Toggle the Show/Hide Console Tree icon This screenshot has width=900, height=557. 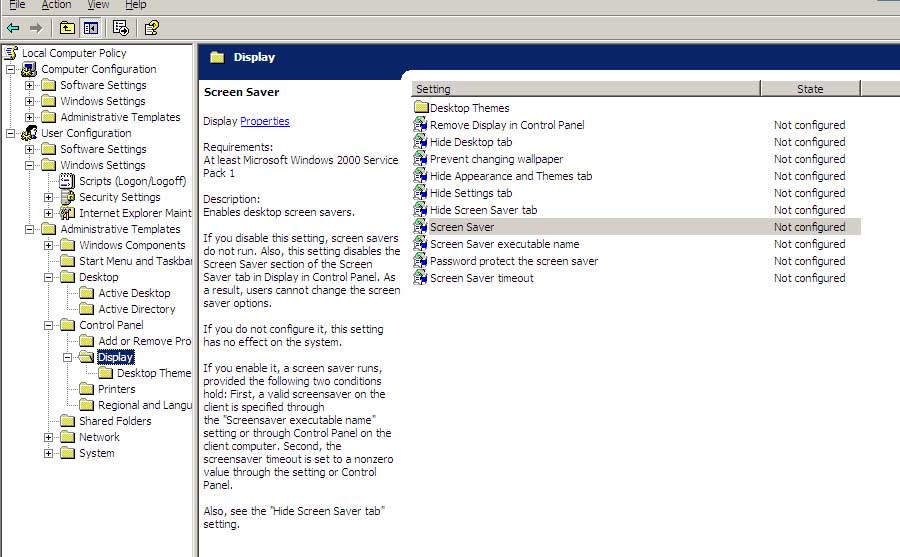coord(90,28)
